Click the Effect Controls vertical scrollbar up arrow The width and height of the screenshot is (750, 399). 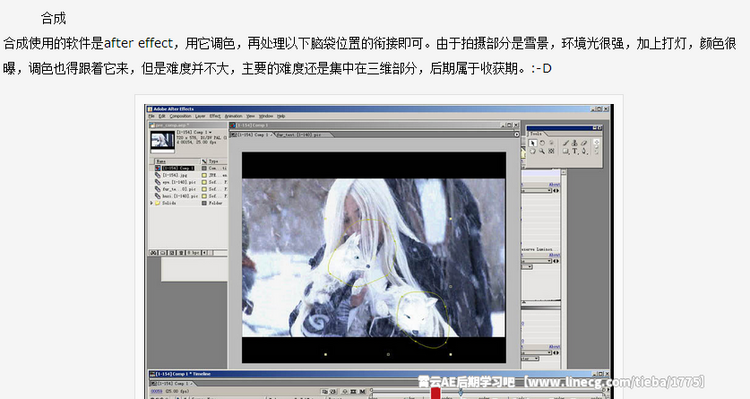tap(564, 172)
